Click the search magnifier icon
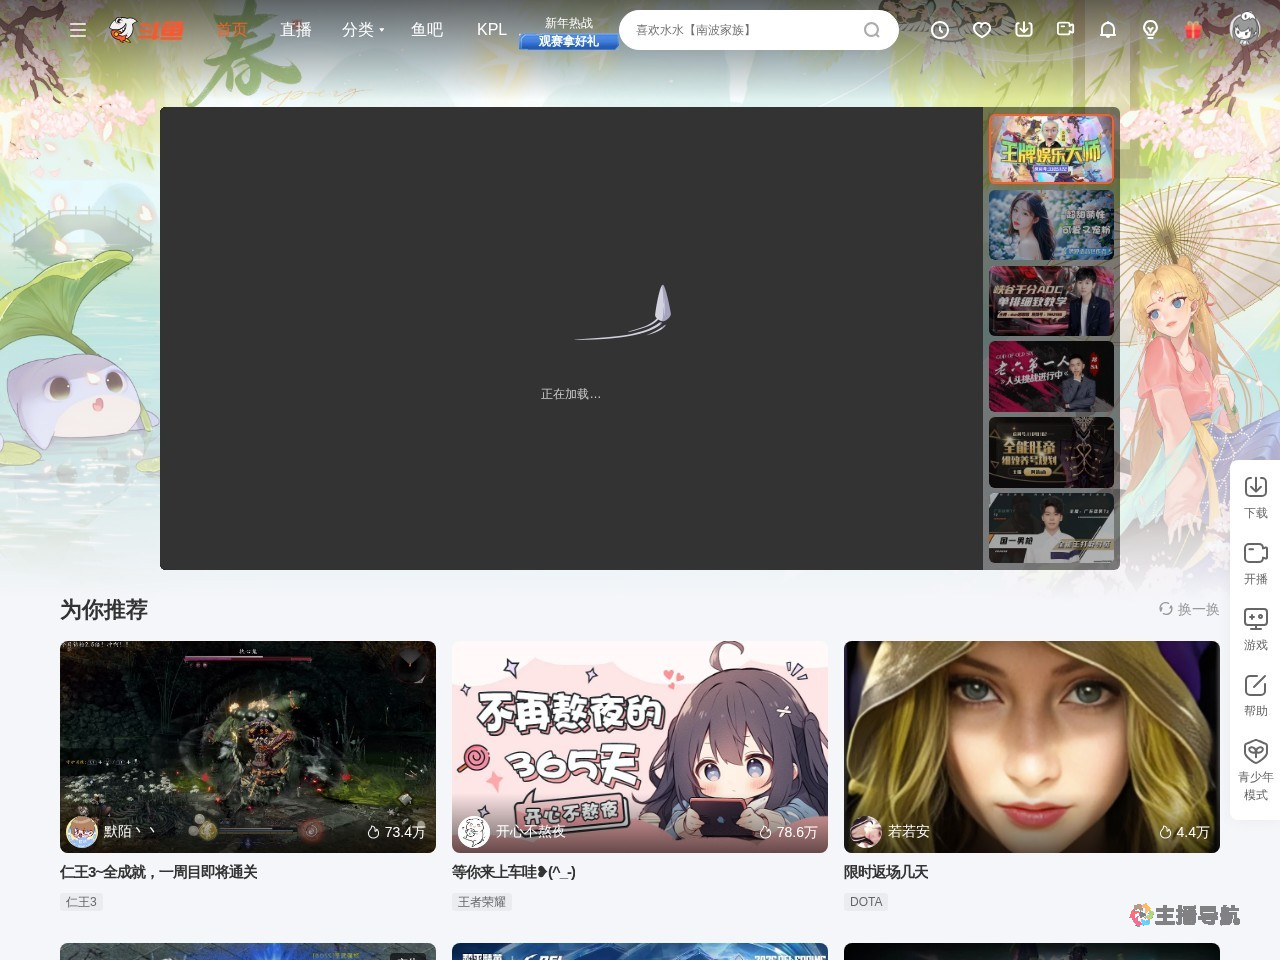Screen dimensions: 1280x960 click(871, 30)
